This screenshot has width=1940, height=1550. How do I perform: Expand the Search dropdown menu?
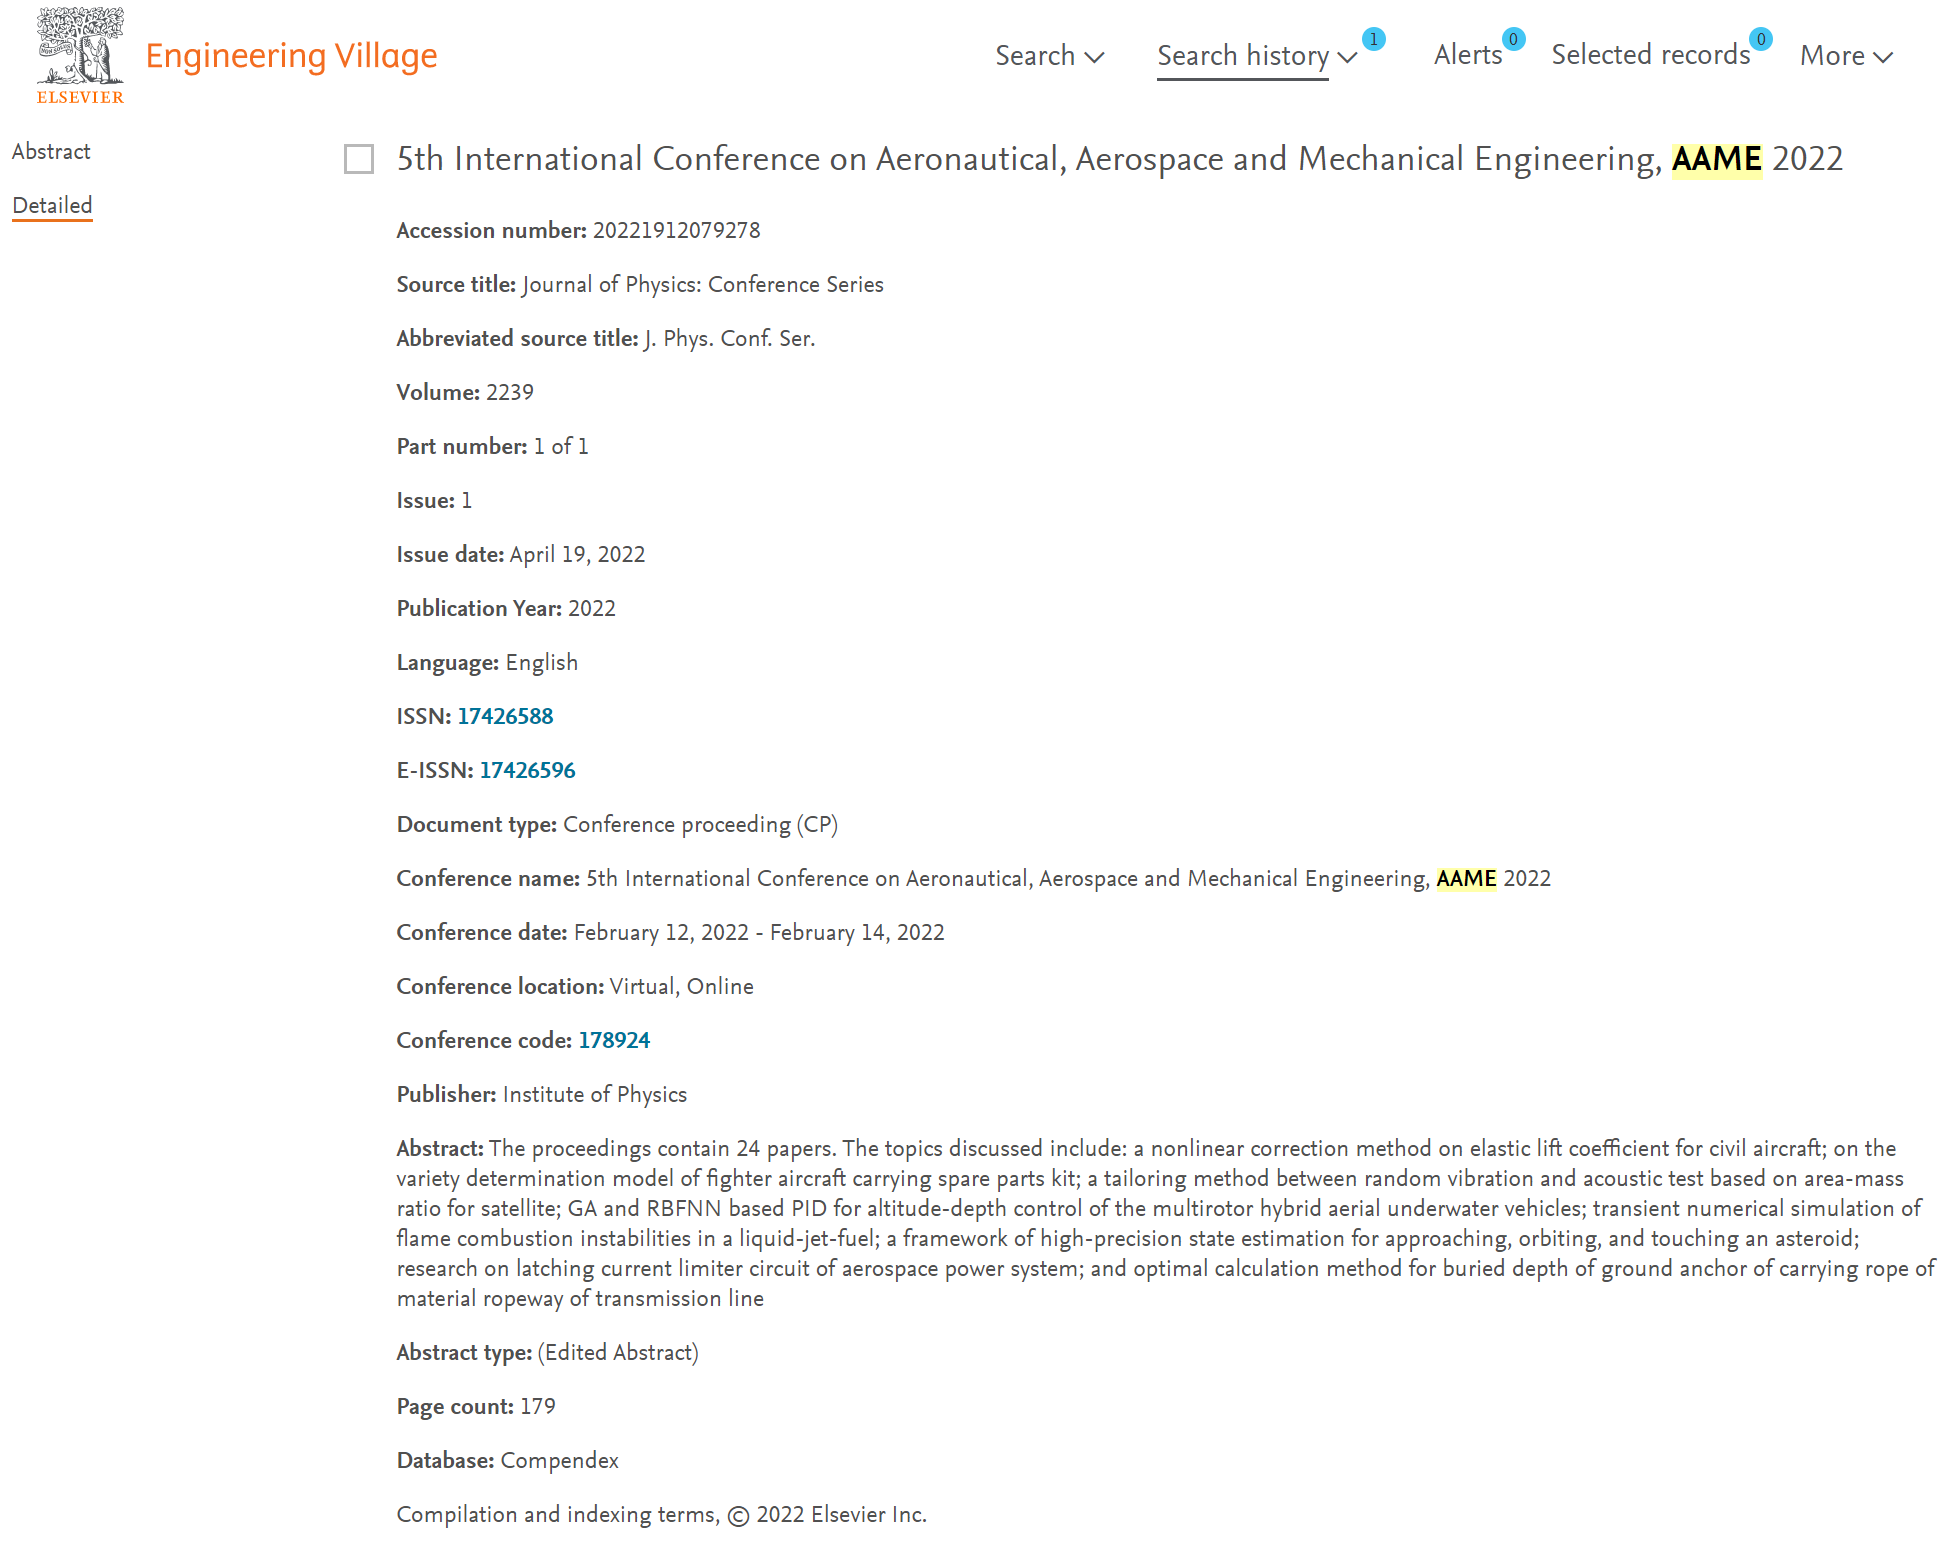[1049, 56]
